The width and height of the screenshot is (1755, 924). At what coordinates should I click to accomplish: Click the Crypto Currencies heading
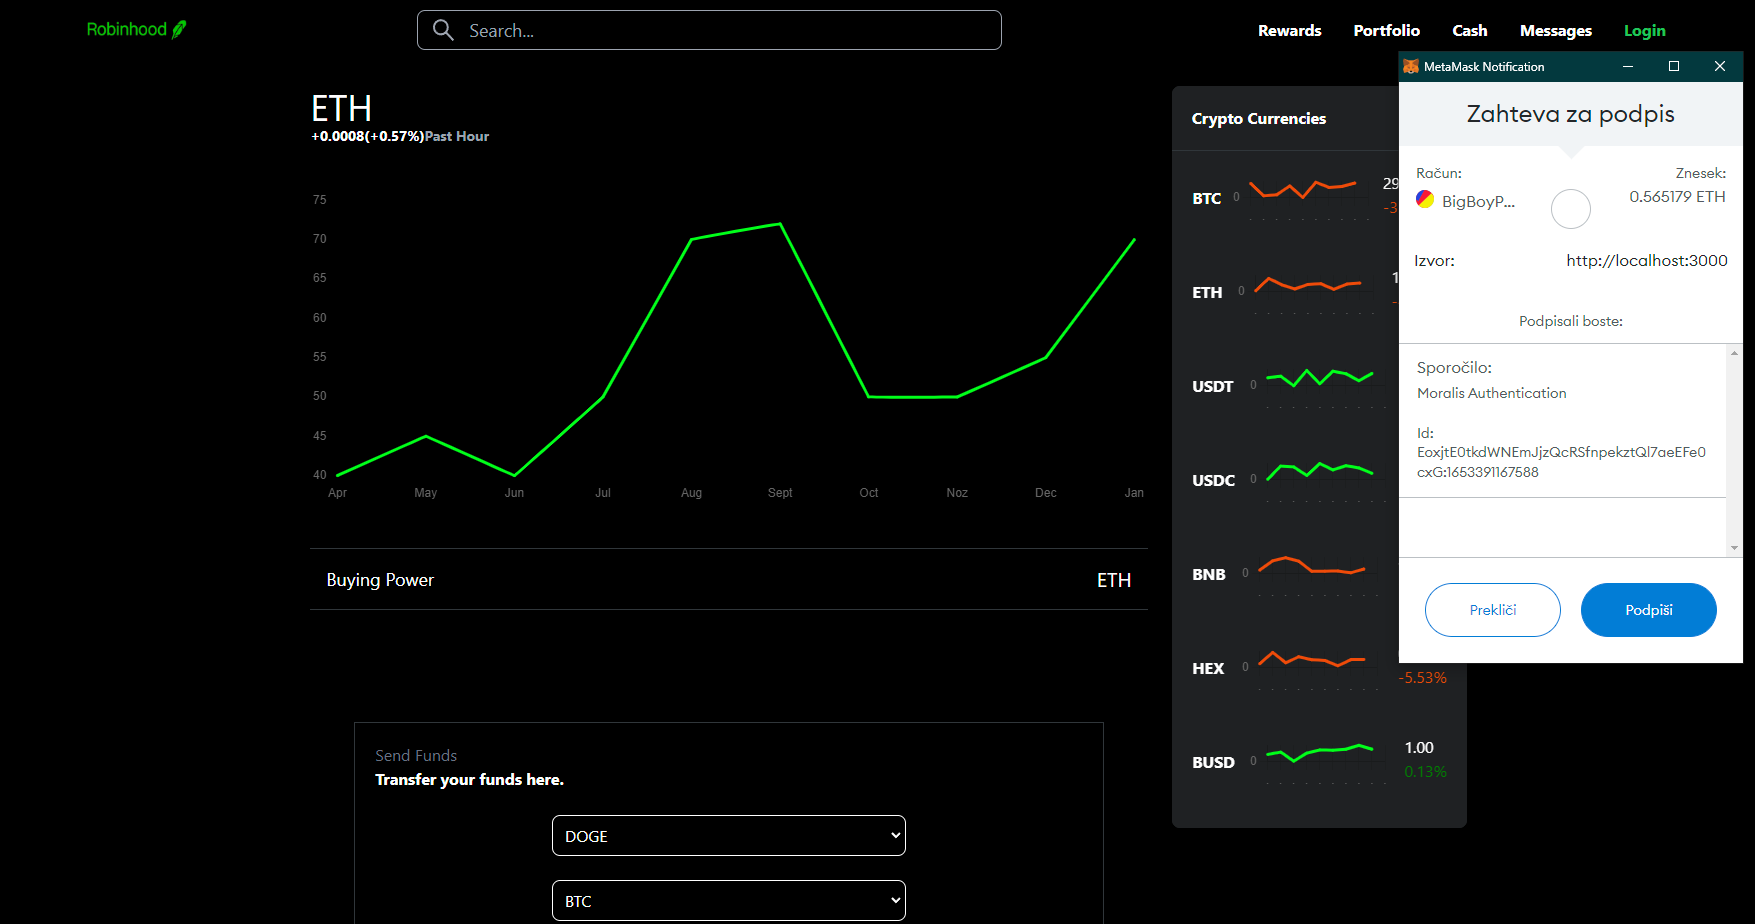1259,119
